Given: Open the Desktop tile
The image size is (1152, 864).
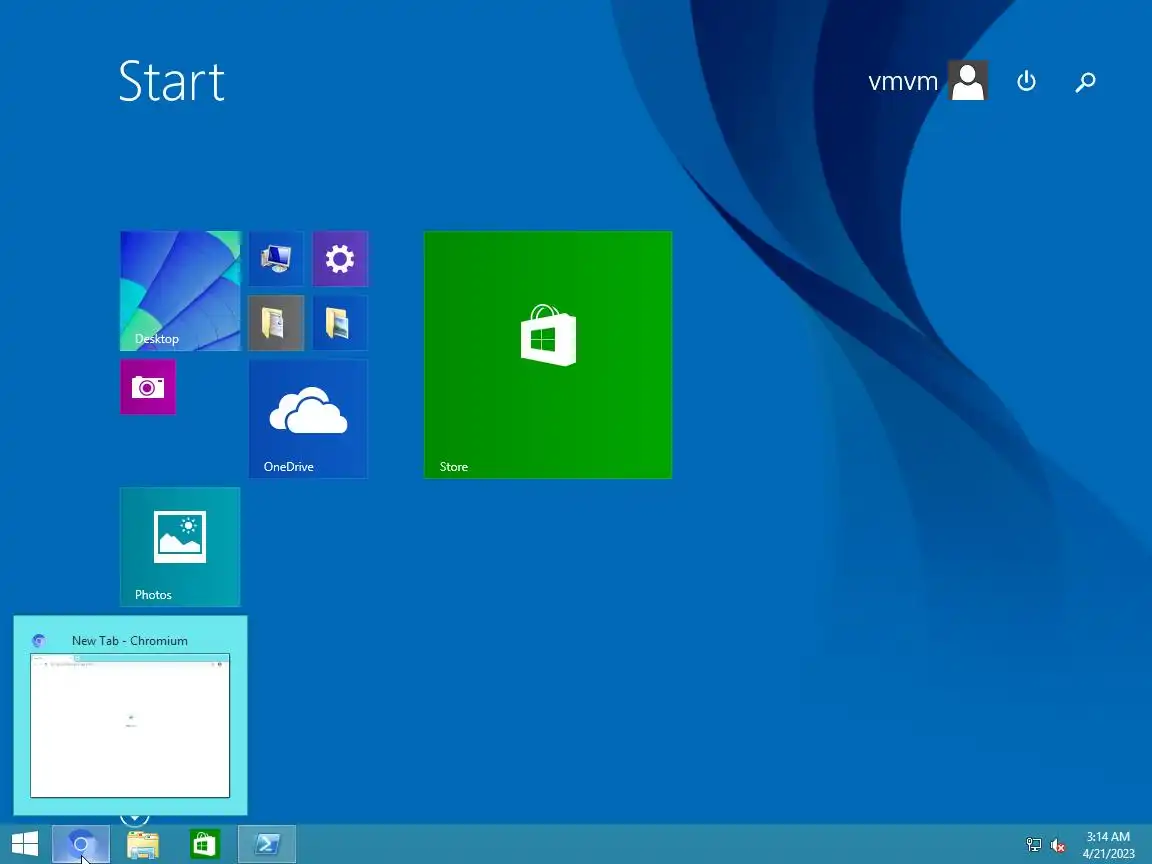Looking at the screenshot, I should point(180,291).
